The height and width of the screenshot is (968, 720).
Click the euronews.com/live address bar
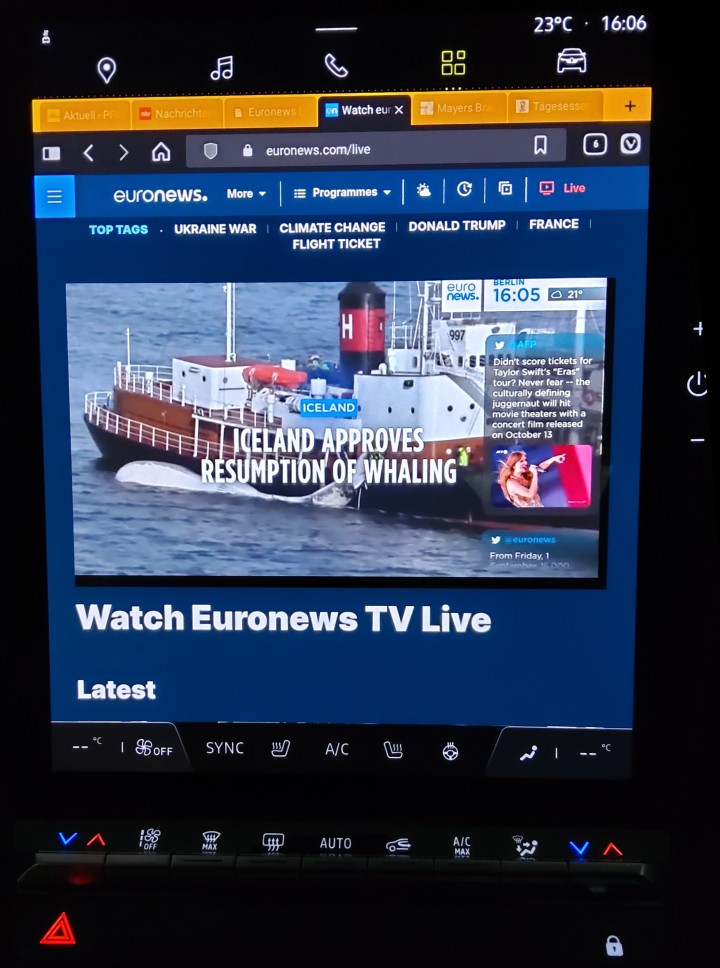click(x=375, y=149)
